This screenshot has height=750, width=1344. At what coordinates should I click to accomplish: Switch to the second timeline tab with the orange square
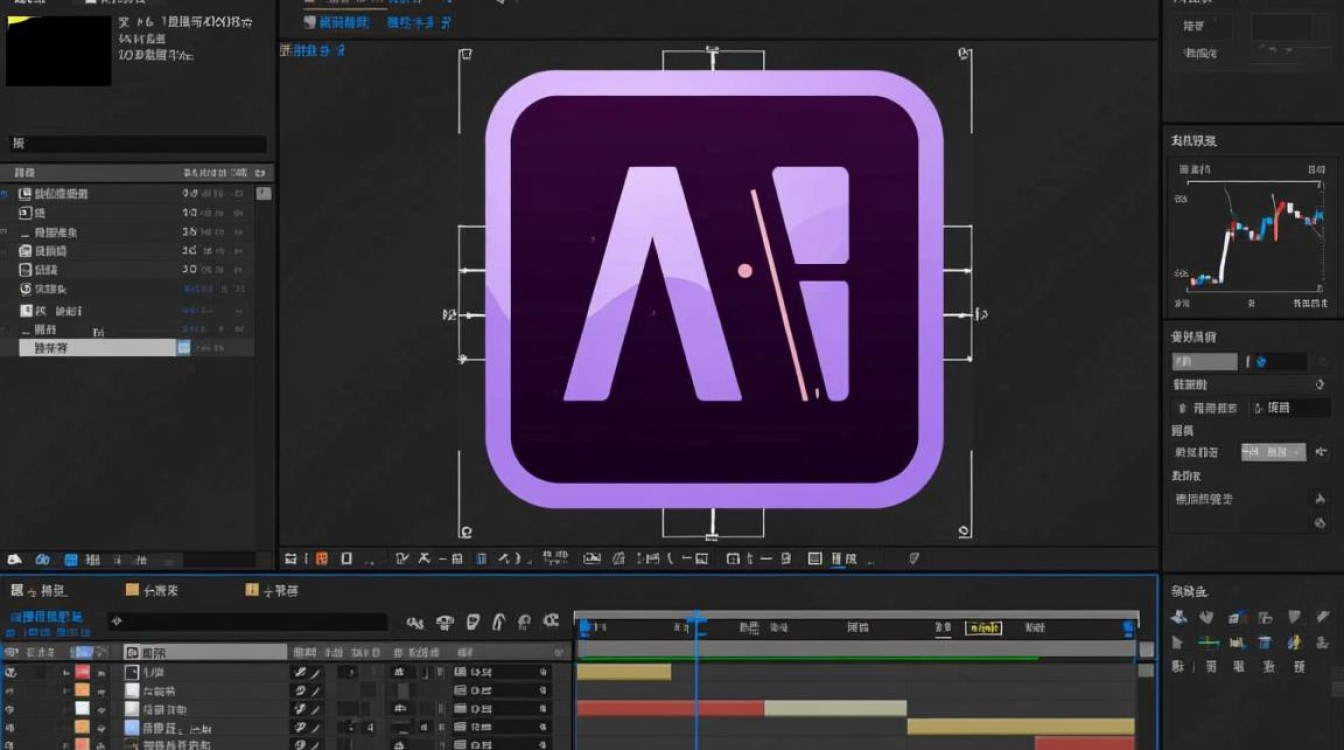pos(152,591)
